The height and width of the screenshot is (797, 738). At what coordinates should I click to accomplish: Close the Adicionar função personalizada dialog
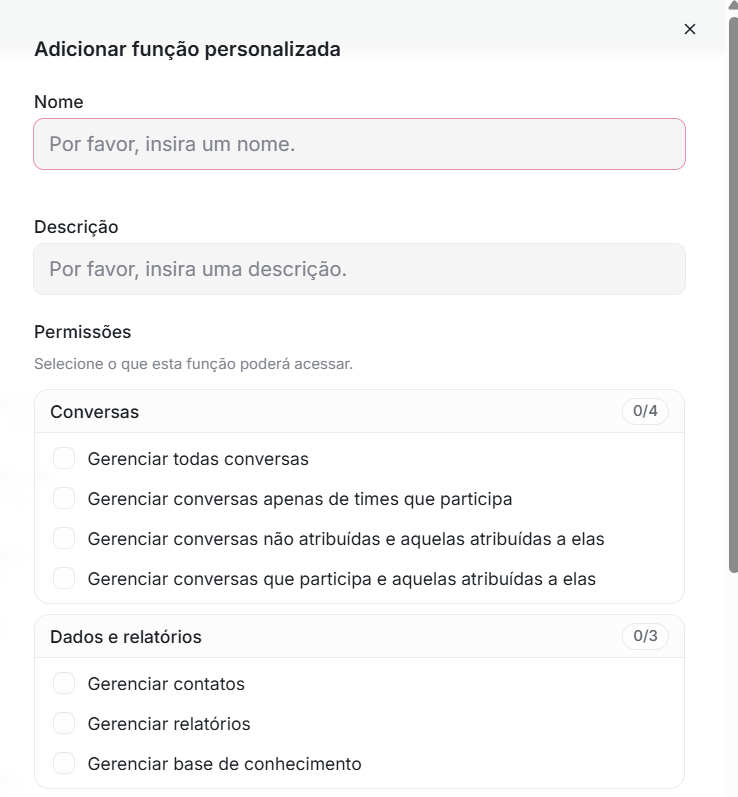[x=690, y=29]
